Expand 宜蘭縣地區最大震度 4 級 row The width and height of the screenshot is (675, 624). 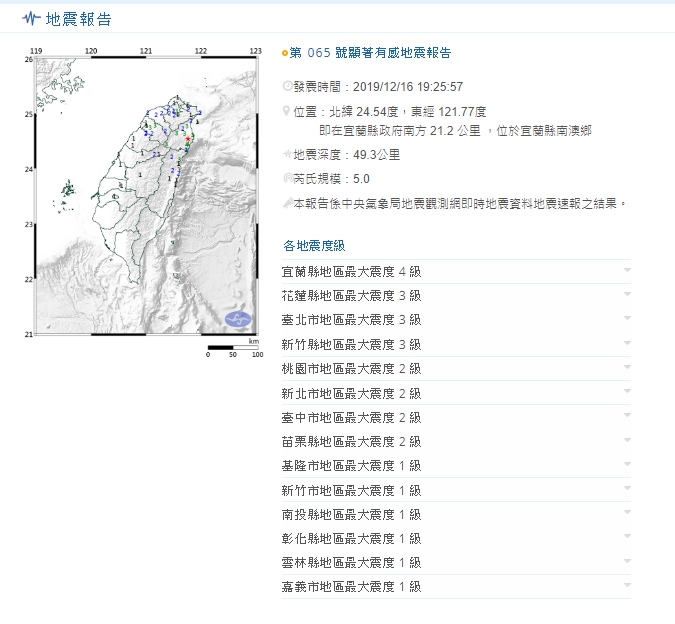(x=626, y=271)
